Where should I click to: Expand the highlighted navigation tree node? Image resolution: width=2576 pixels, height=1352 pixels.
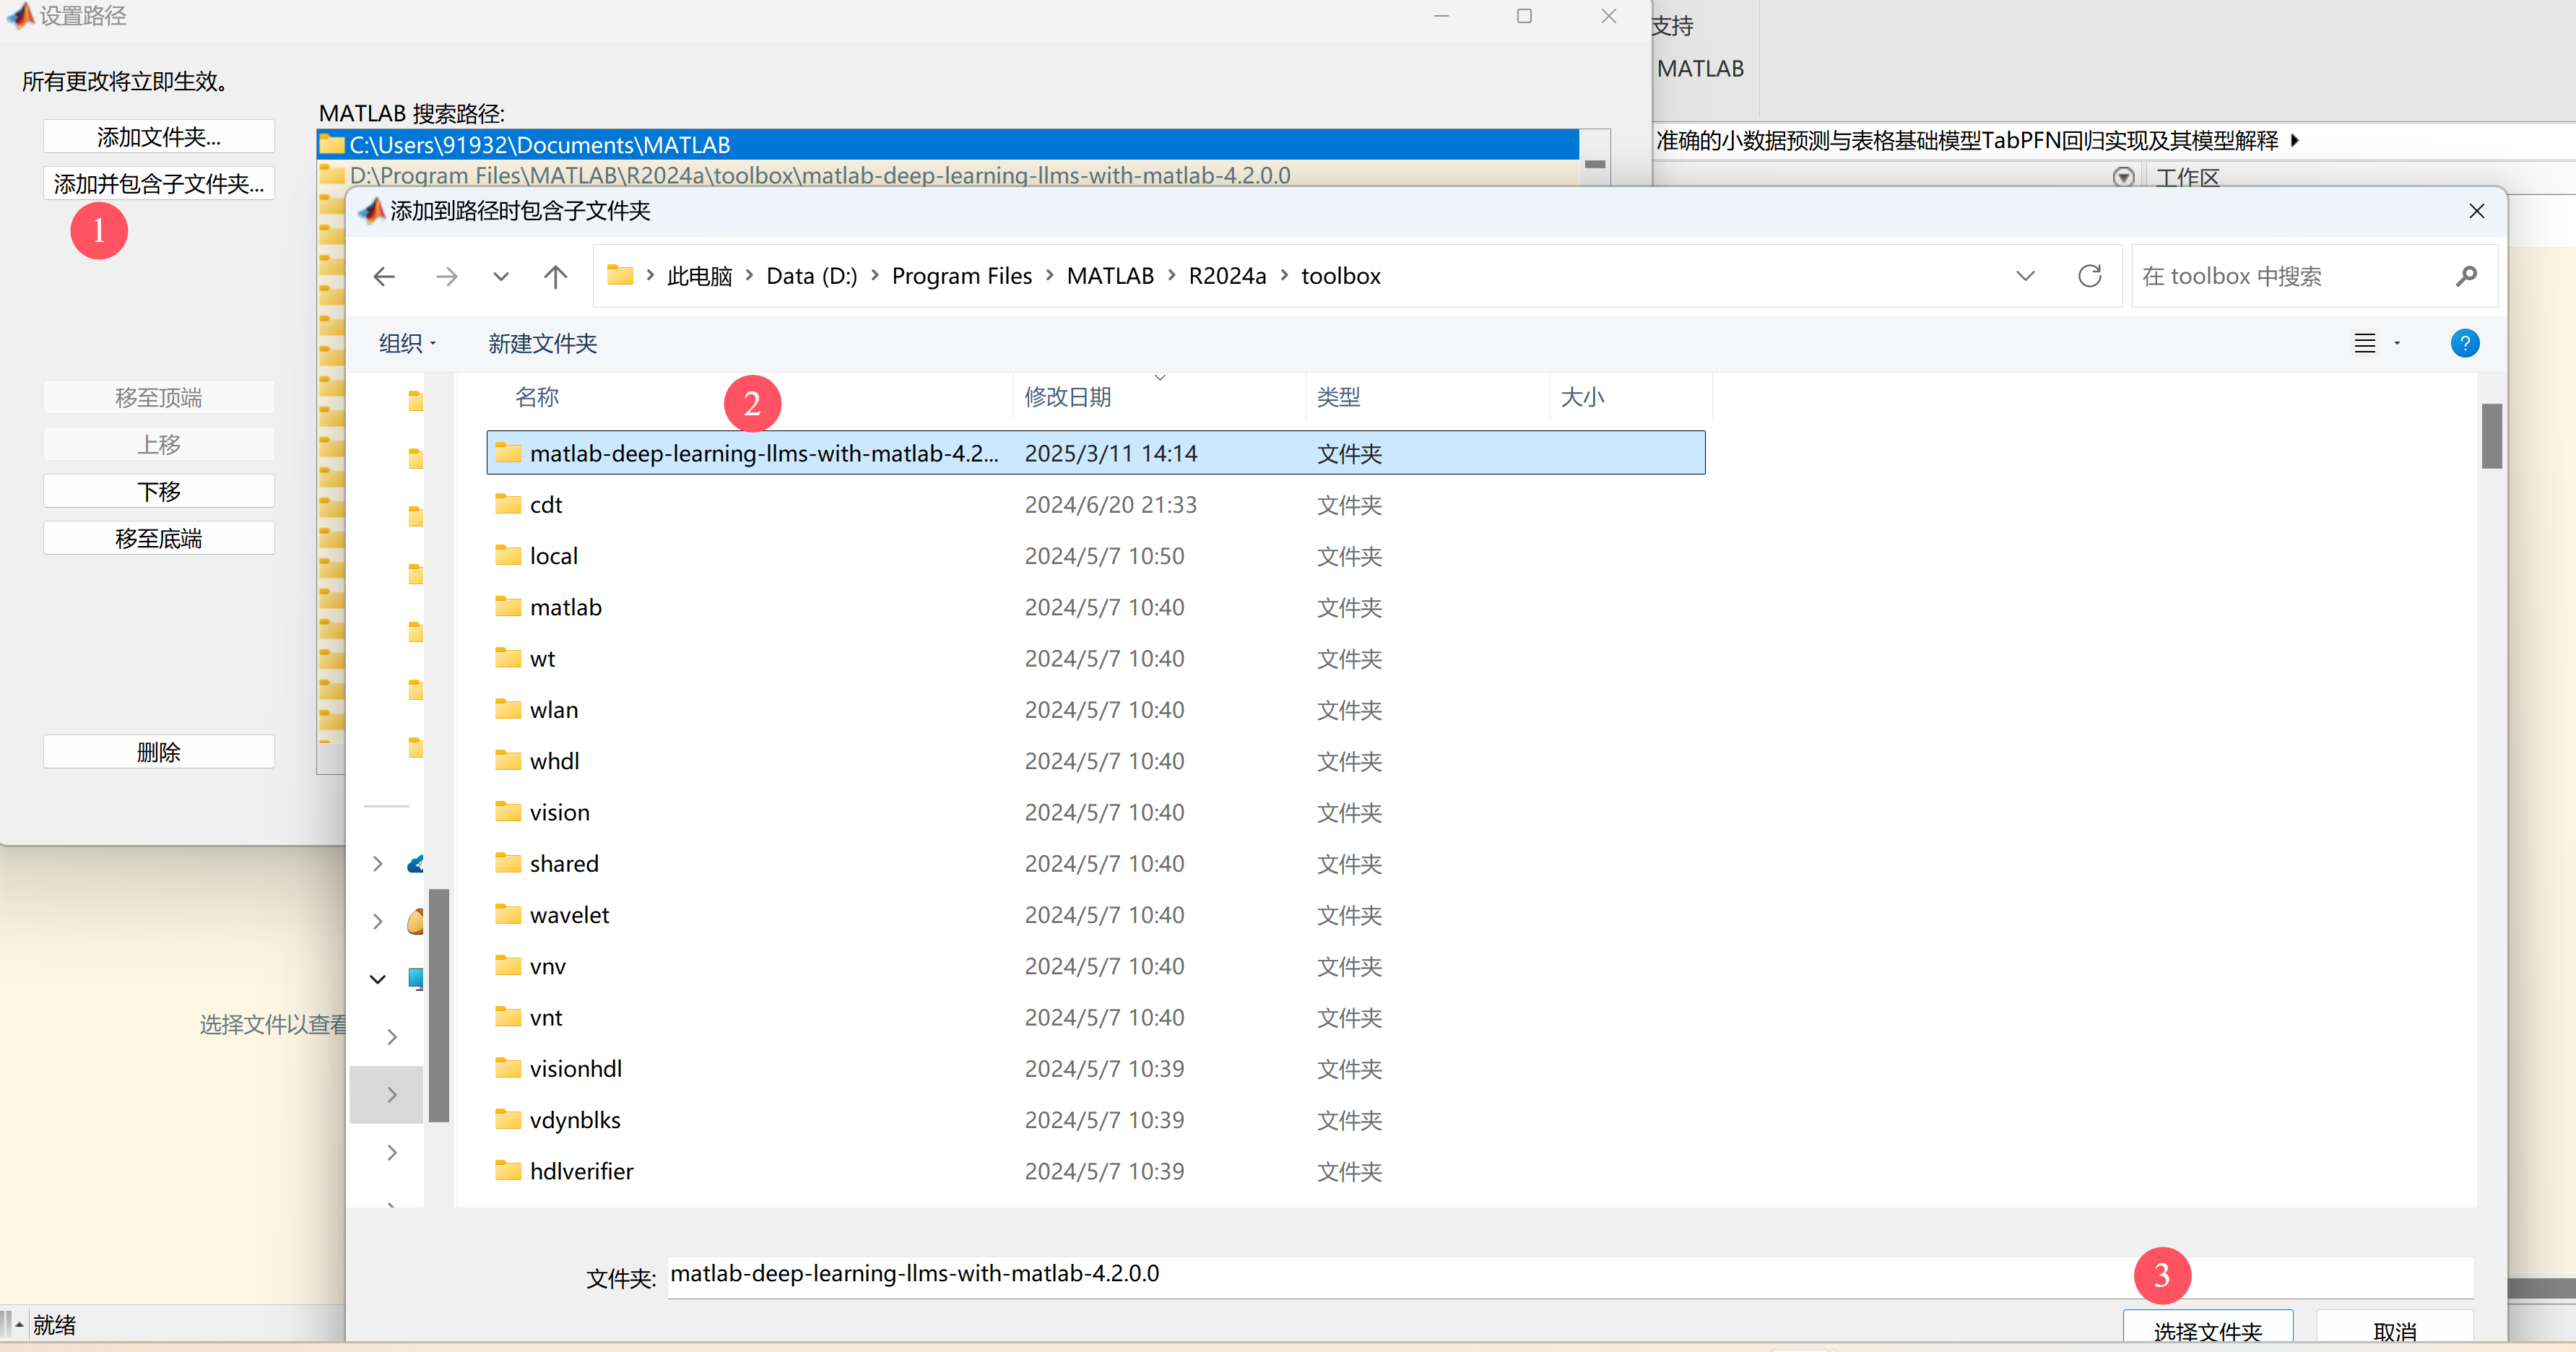pos(391,1095)
